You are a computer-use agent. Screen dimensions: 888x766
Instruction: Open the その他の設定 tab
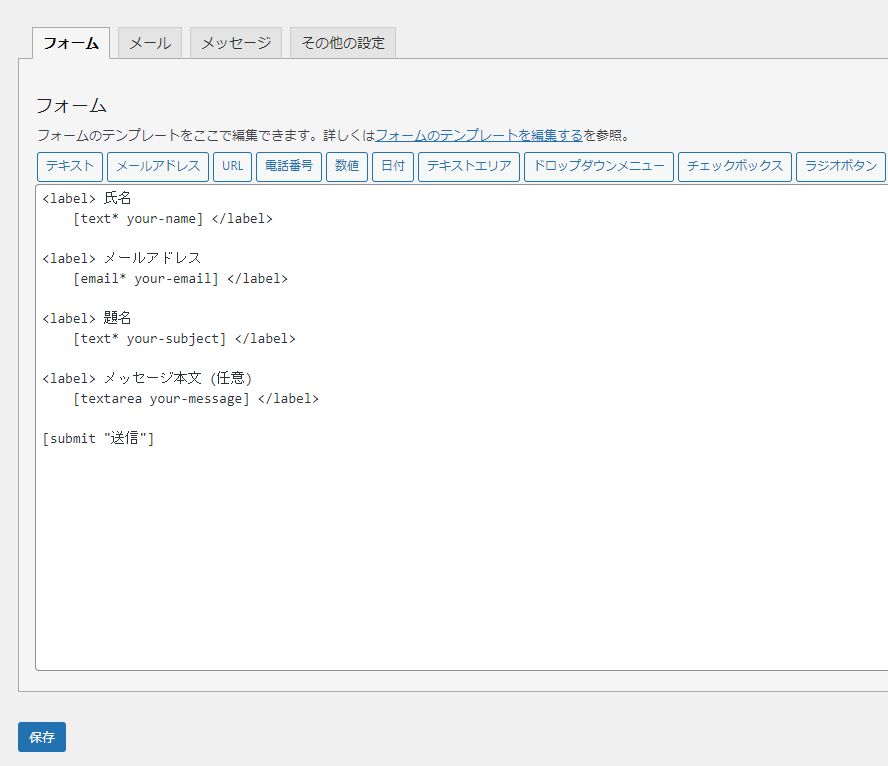click(x=342, y=42)
